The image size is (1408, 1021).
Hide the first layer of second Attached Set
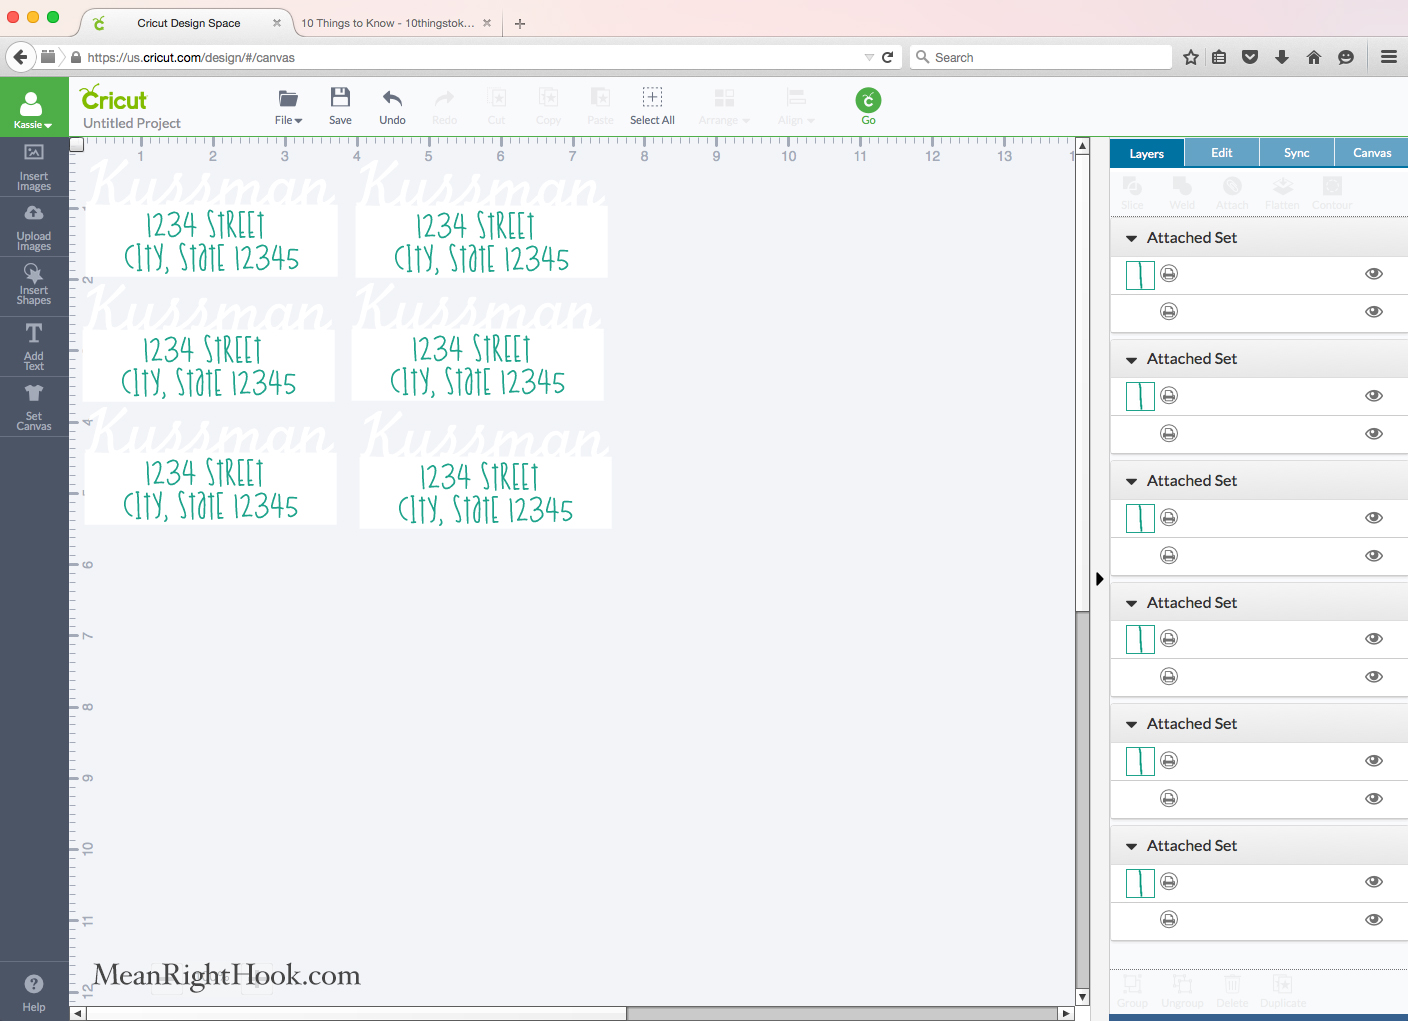[x=1374, y=396]
